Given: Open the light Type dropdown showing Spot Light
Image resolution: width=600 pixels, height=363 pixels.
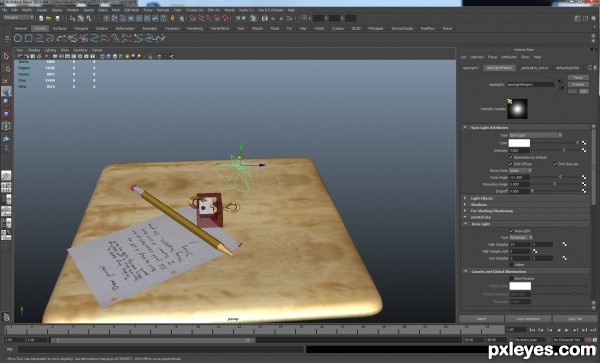Looking at the screenshot, I should coord(535,135).
